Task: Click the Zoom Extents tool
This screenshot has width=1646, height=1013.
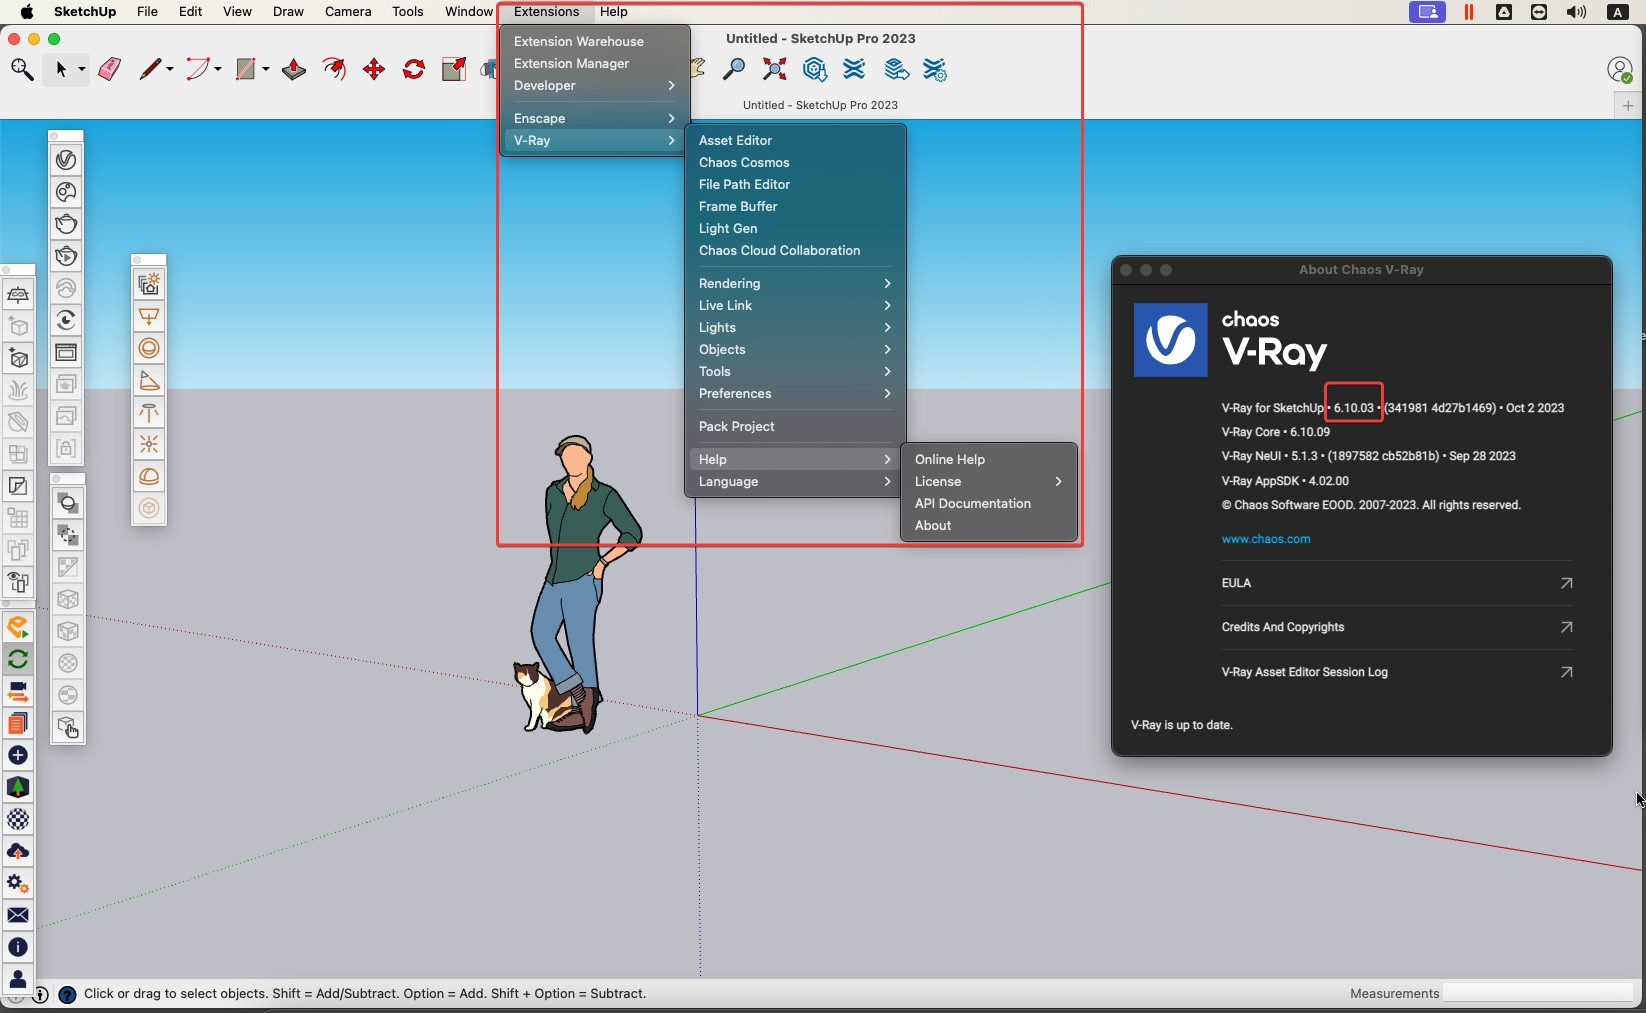Action: tap(775, 69)
